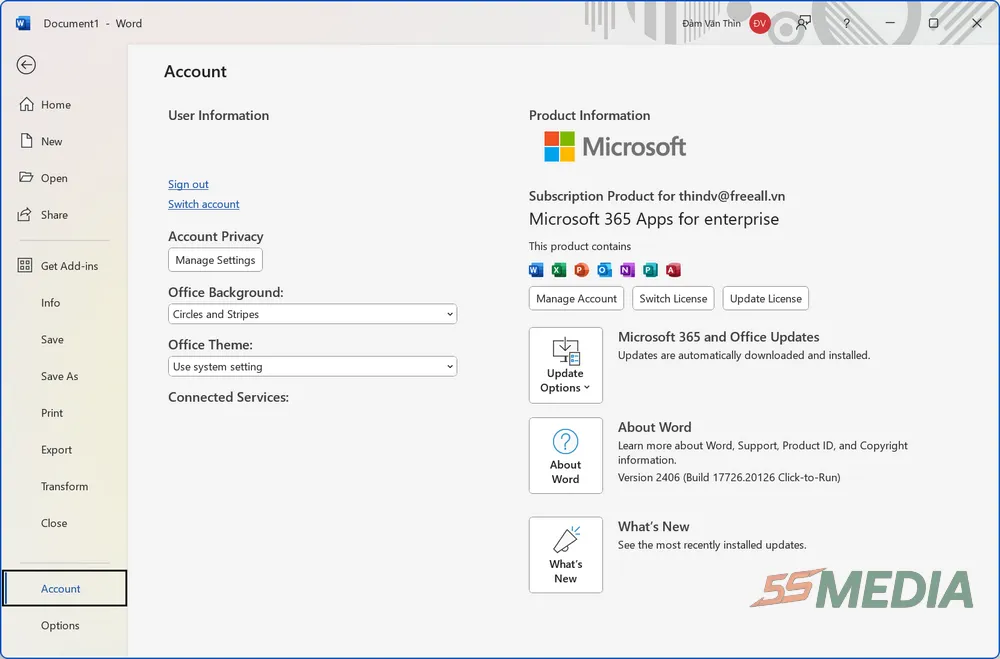Click the Sign out link
The width and height of the screenshot is (1000, 659).
pyautogui.click(x=188, y=184)
